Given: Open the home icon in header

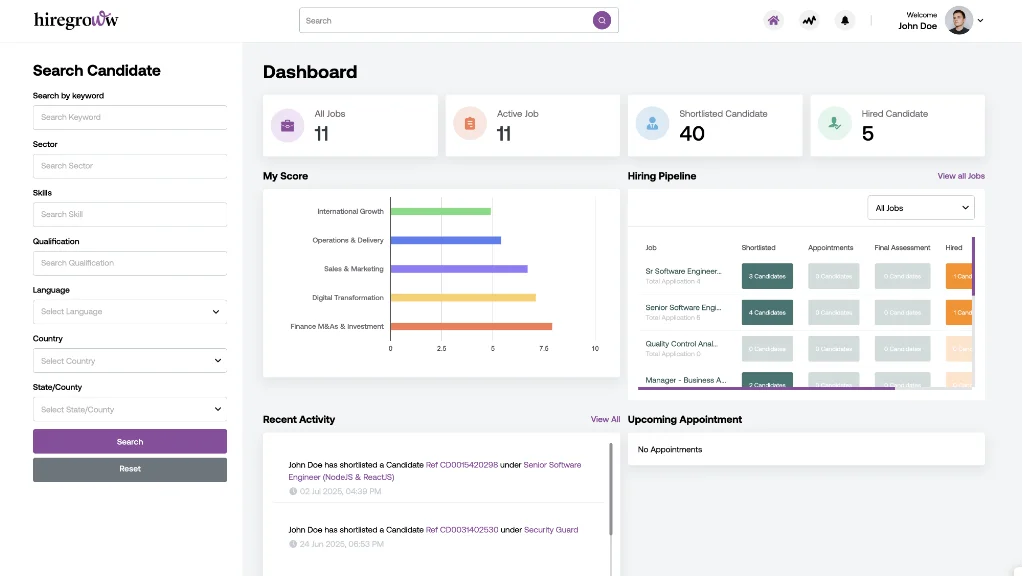Looking at the screenshot, I should [773, 20].
